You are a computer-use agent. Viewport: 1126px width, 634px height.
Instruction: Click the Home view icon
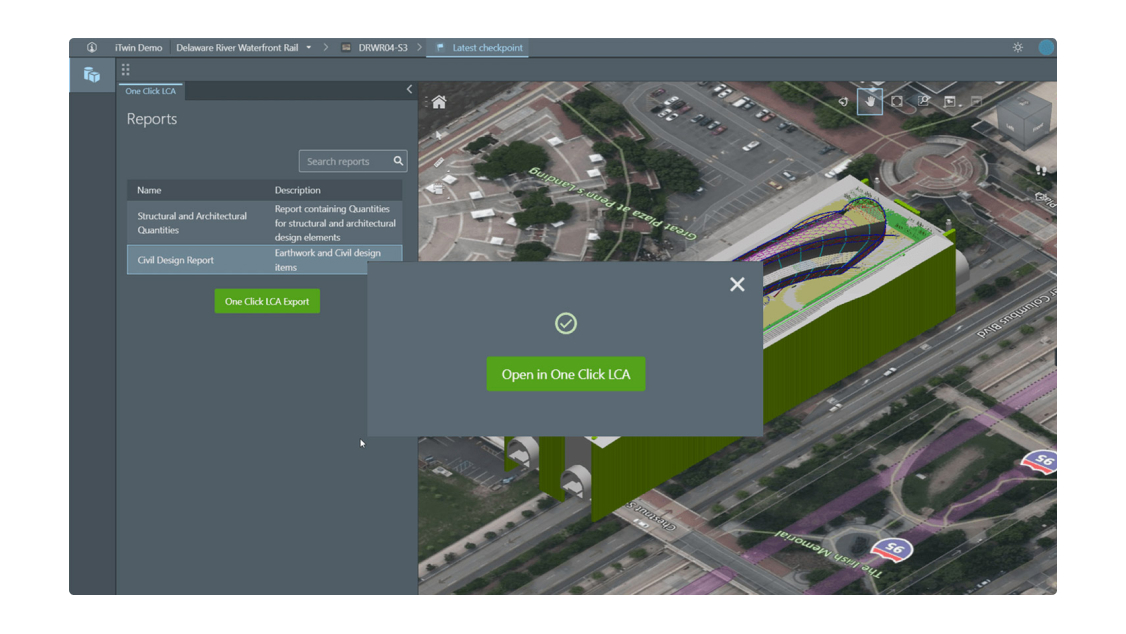click(x=439, y=102)
